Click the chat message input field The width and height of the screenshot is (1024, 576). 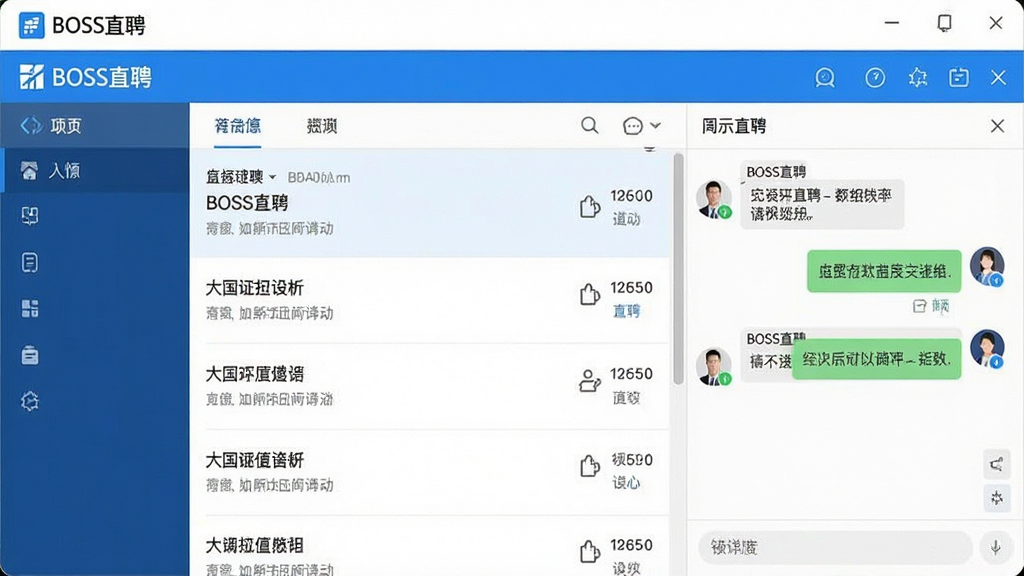tap(835, 547)
